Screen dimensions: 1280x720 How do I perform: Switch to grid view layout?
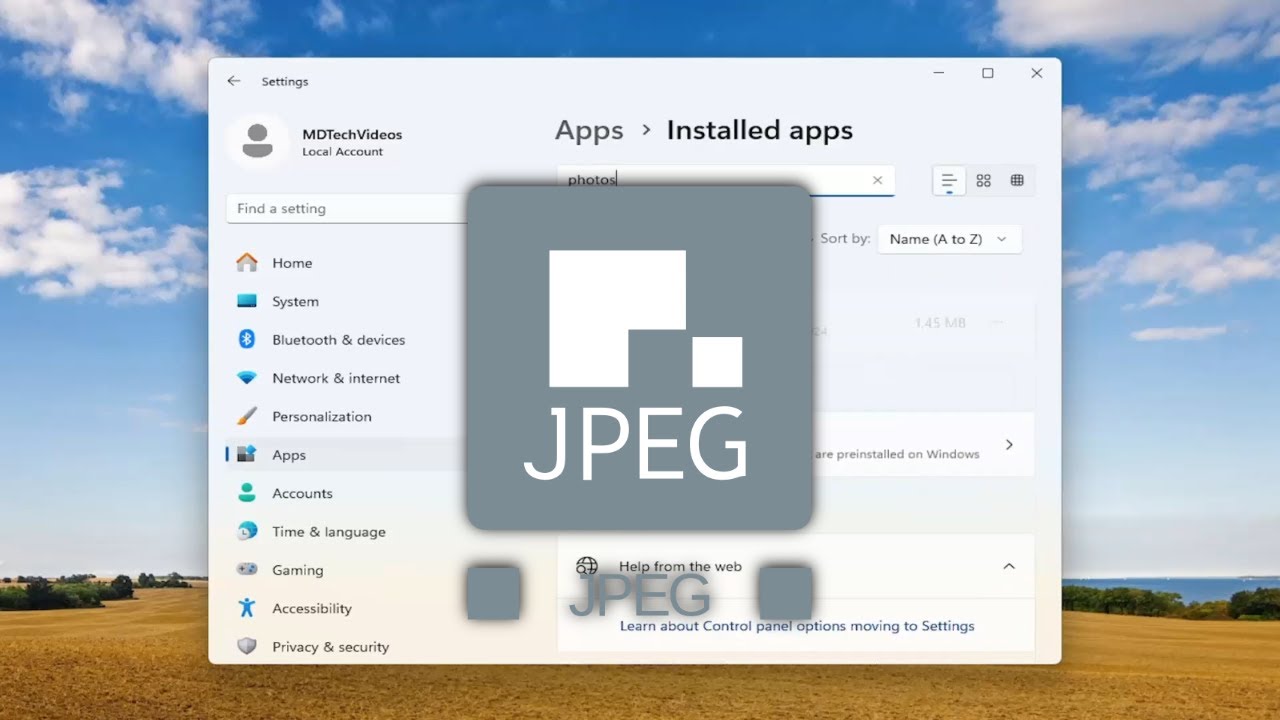click(983, 180)
